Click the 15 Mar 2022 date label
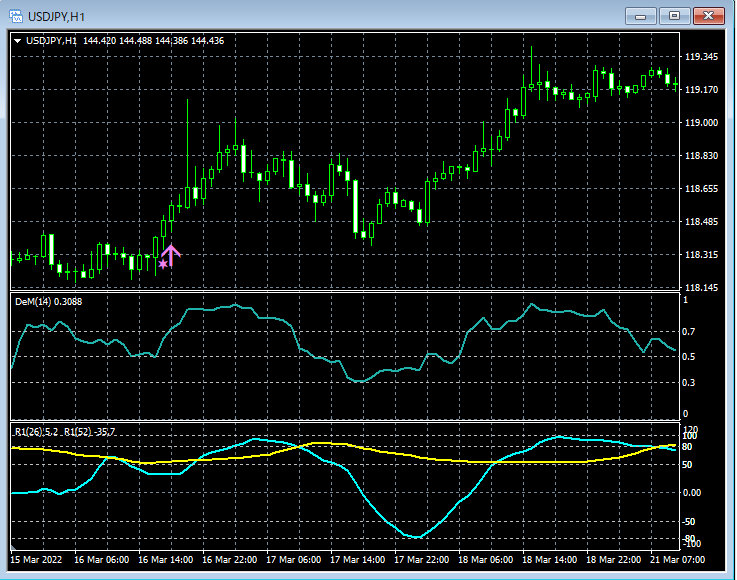737x580 pixels. (x=35, y=559)
